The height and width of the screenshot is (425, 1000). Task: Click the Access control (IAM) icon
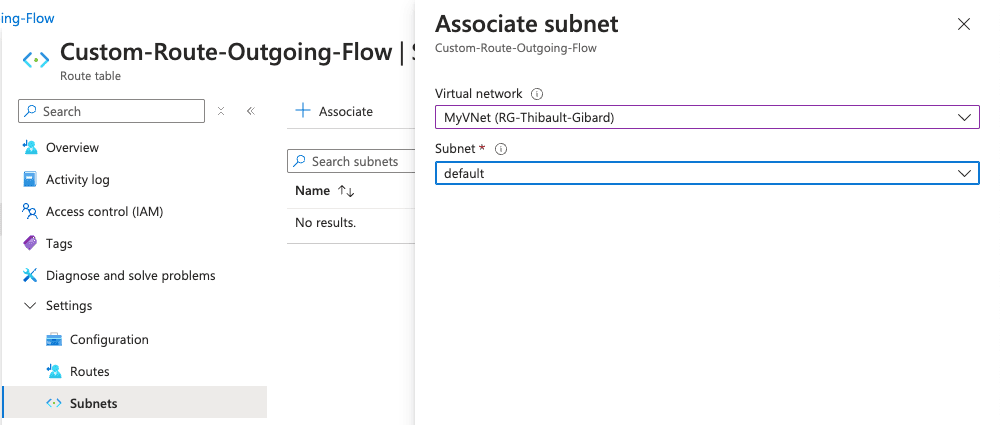(30, 211)
